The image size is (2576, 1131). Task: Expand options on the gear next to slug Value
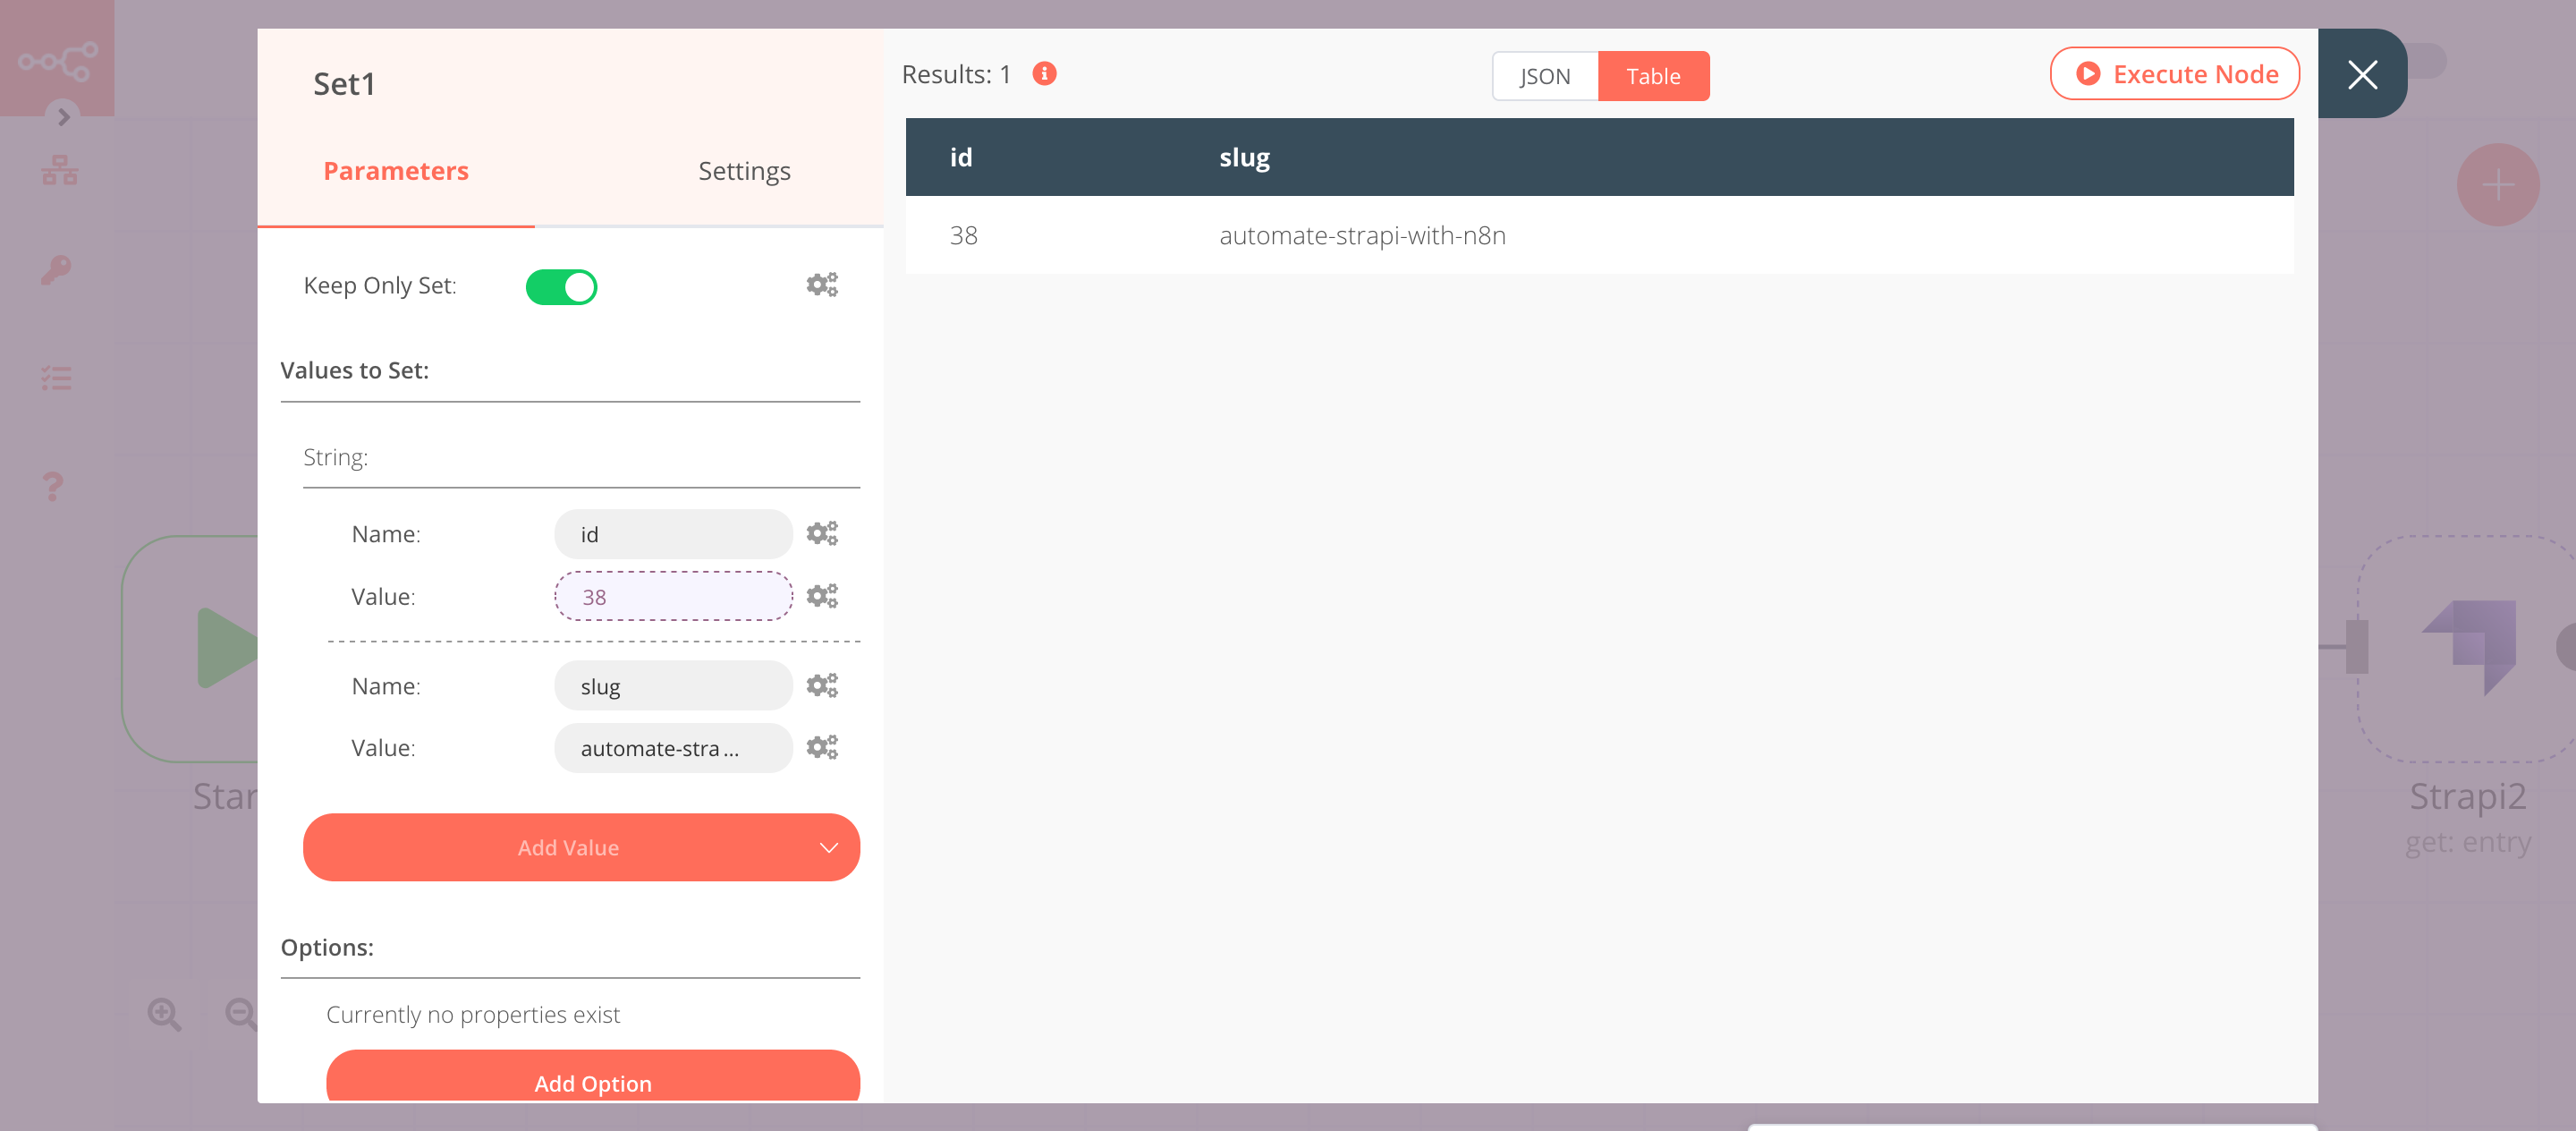(822, 746)
